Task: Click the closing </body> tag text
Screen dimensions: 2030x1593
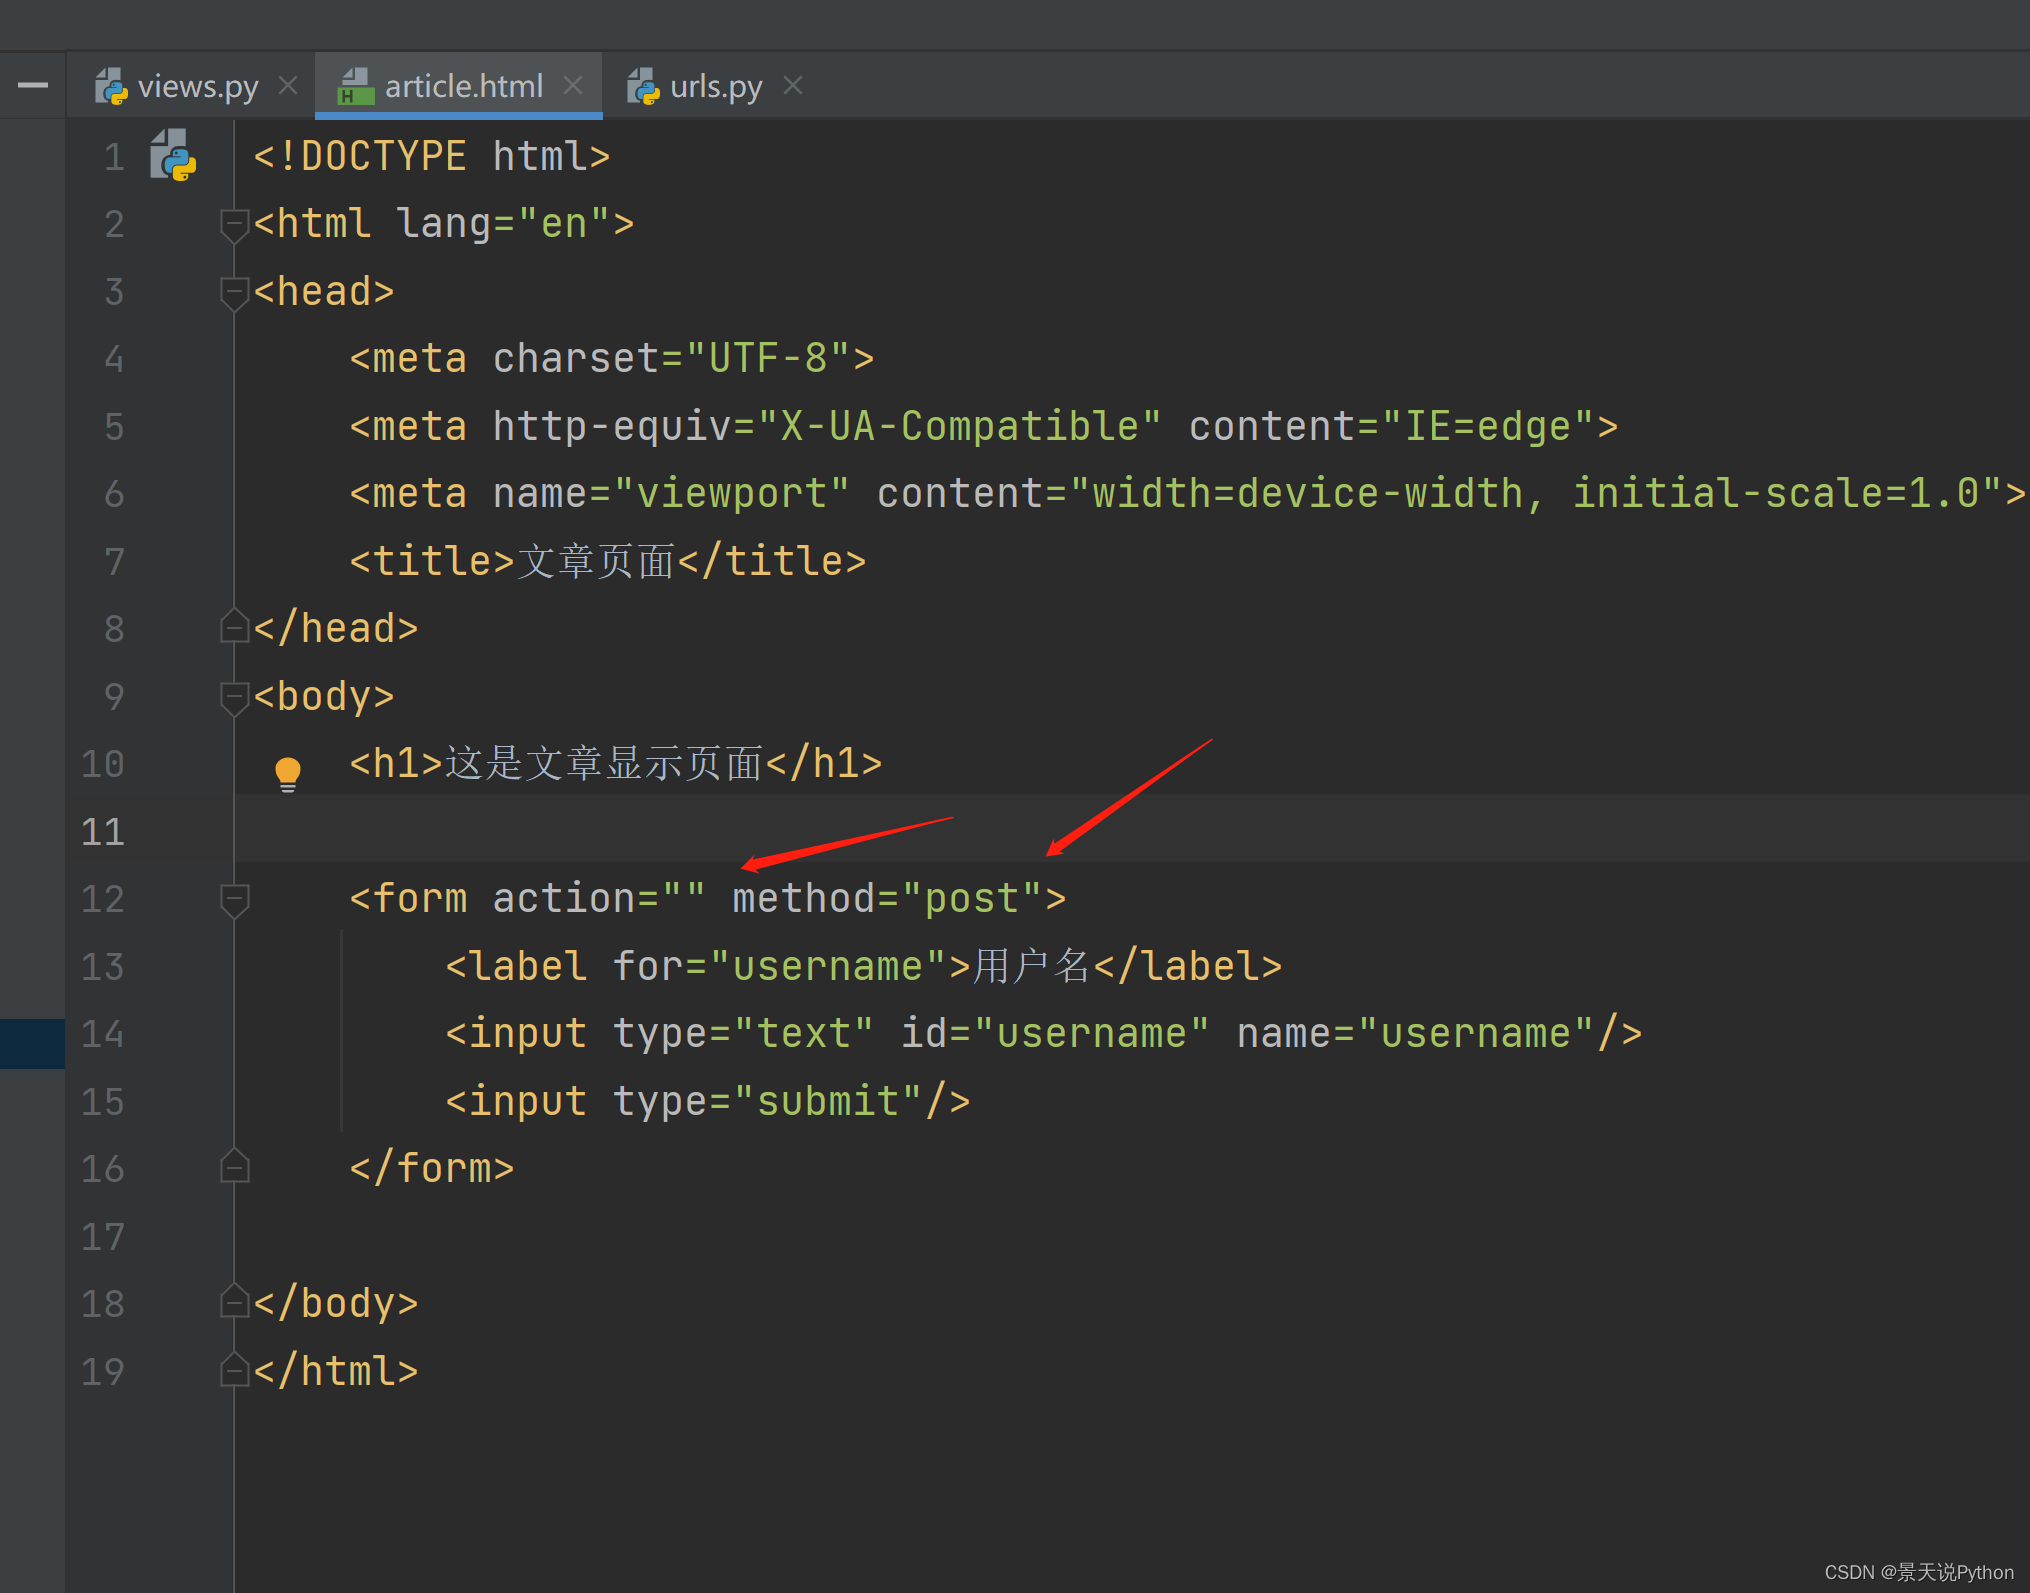Action: [335, 1303]
